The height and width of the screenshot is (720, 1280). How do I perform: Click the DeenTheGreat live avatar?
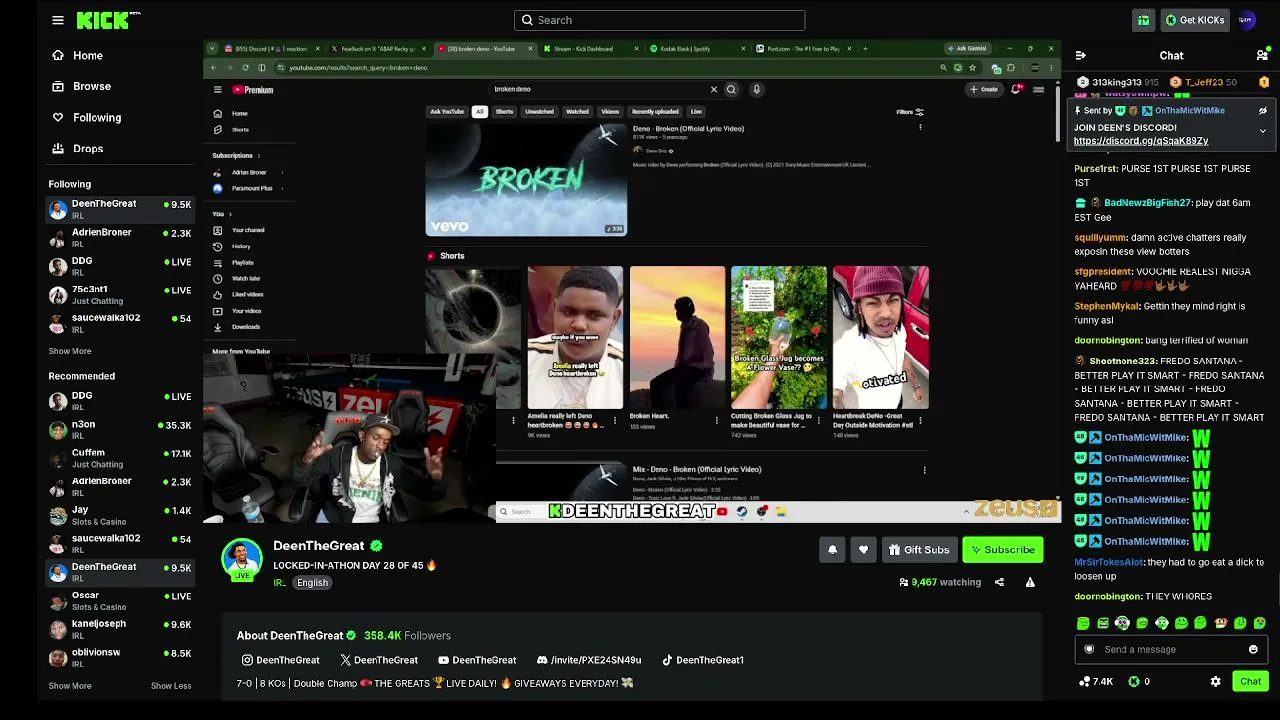click(x=242, y=559)
